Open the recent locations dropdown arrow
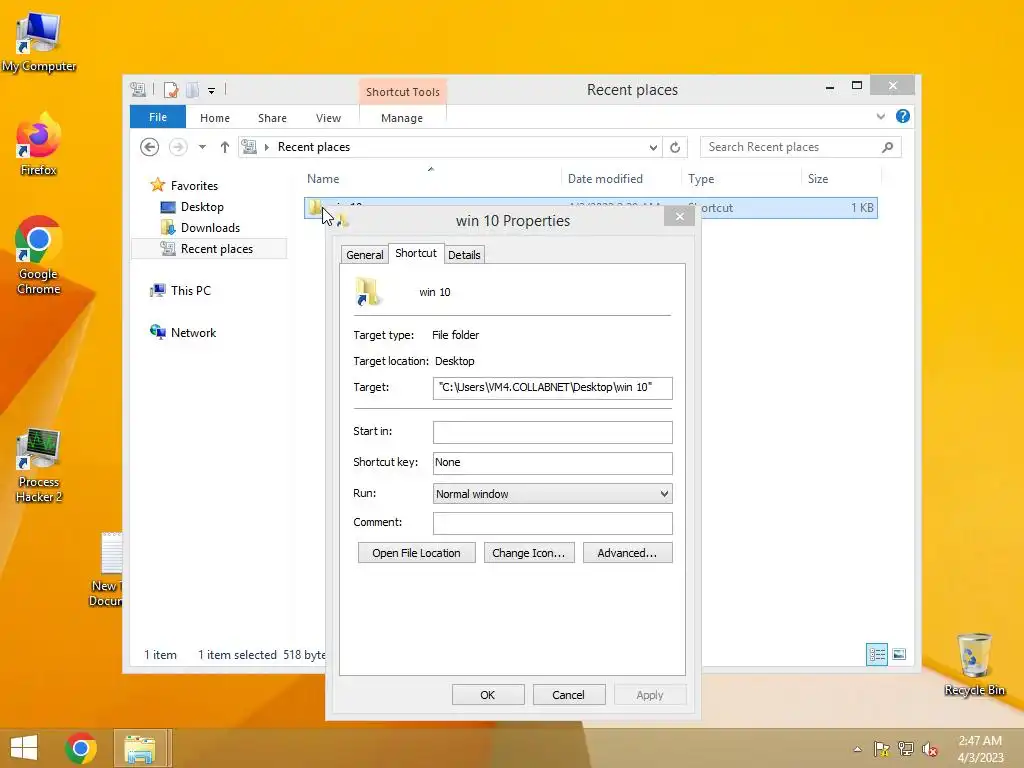This screenshot has height=768, width=1024. [x=202, y=147]
